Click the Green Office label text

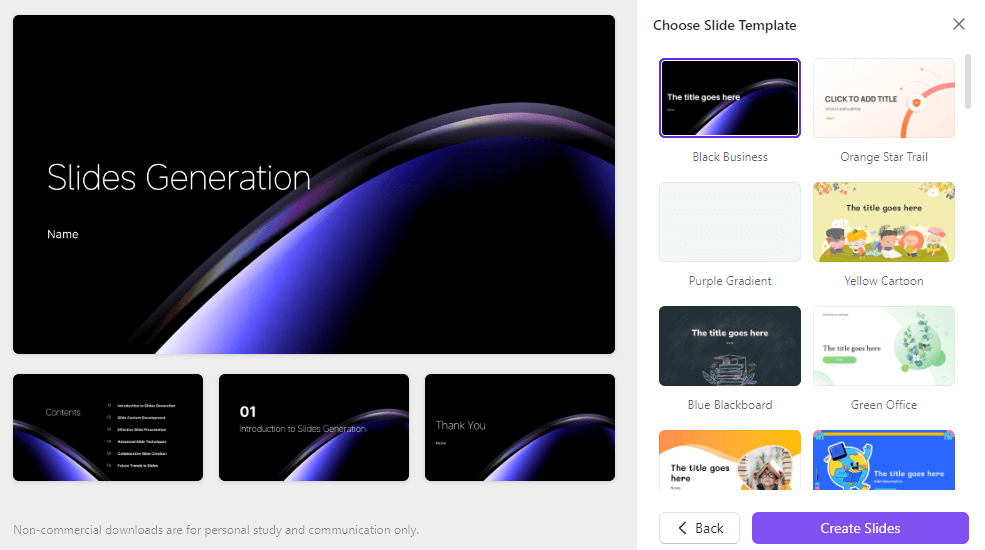[x=884, y=405]
